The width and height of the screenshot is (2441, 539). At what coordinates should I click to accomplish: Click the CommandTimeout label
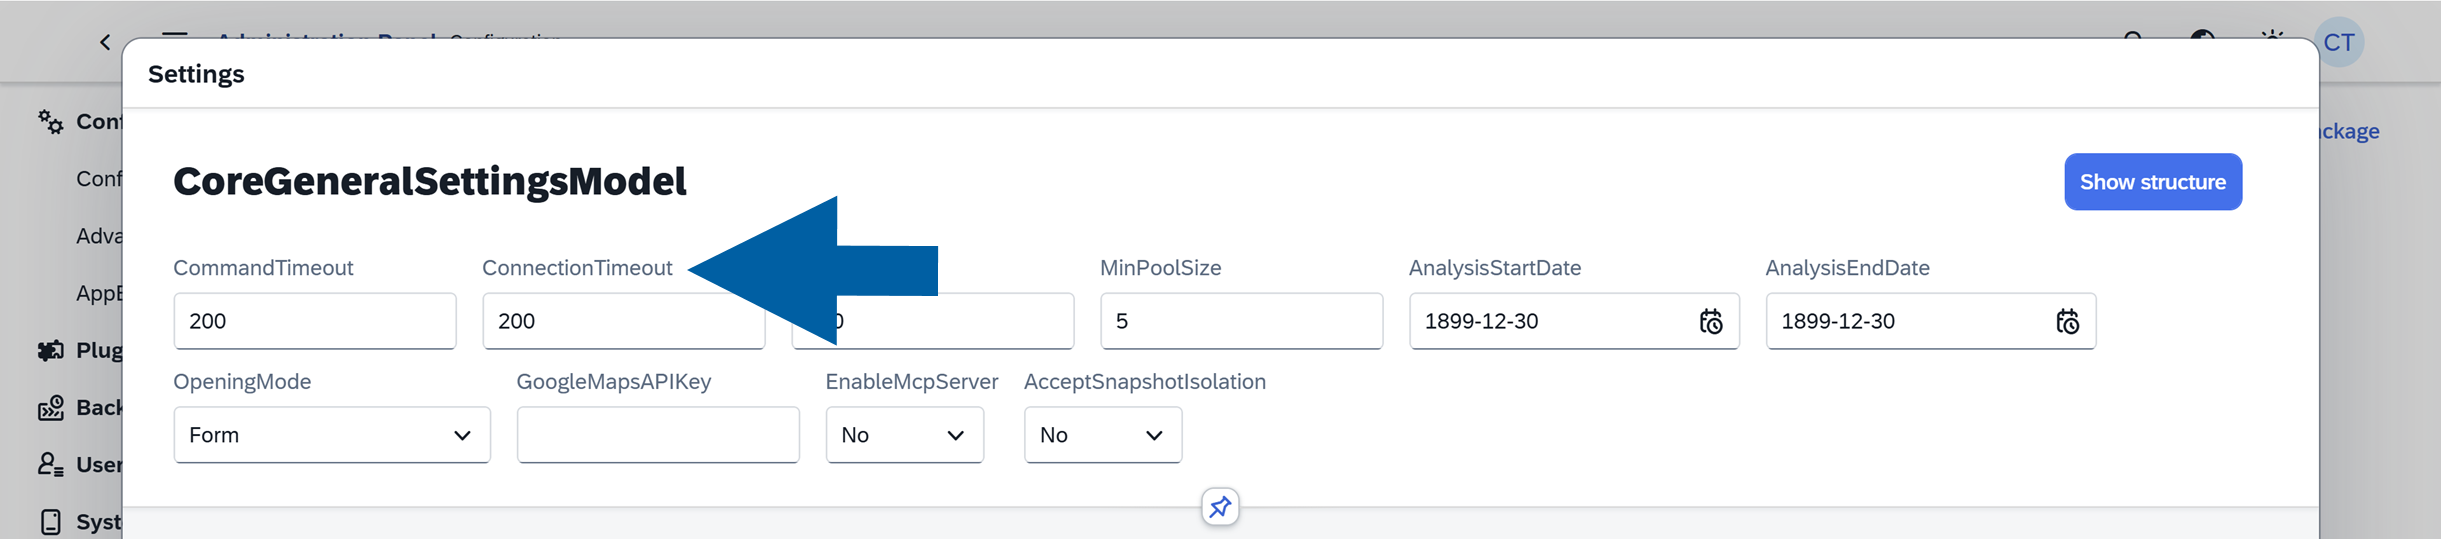(263, 268)
